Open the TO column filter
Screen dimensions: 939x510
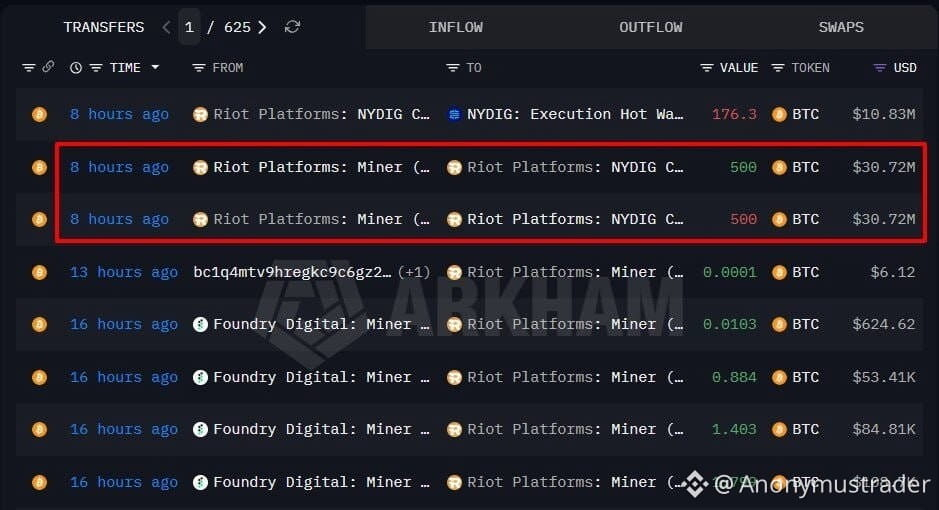click(453, 68)
